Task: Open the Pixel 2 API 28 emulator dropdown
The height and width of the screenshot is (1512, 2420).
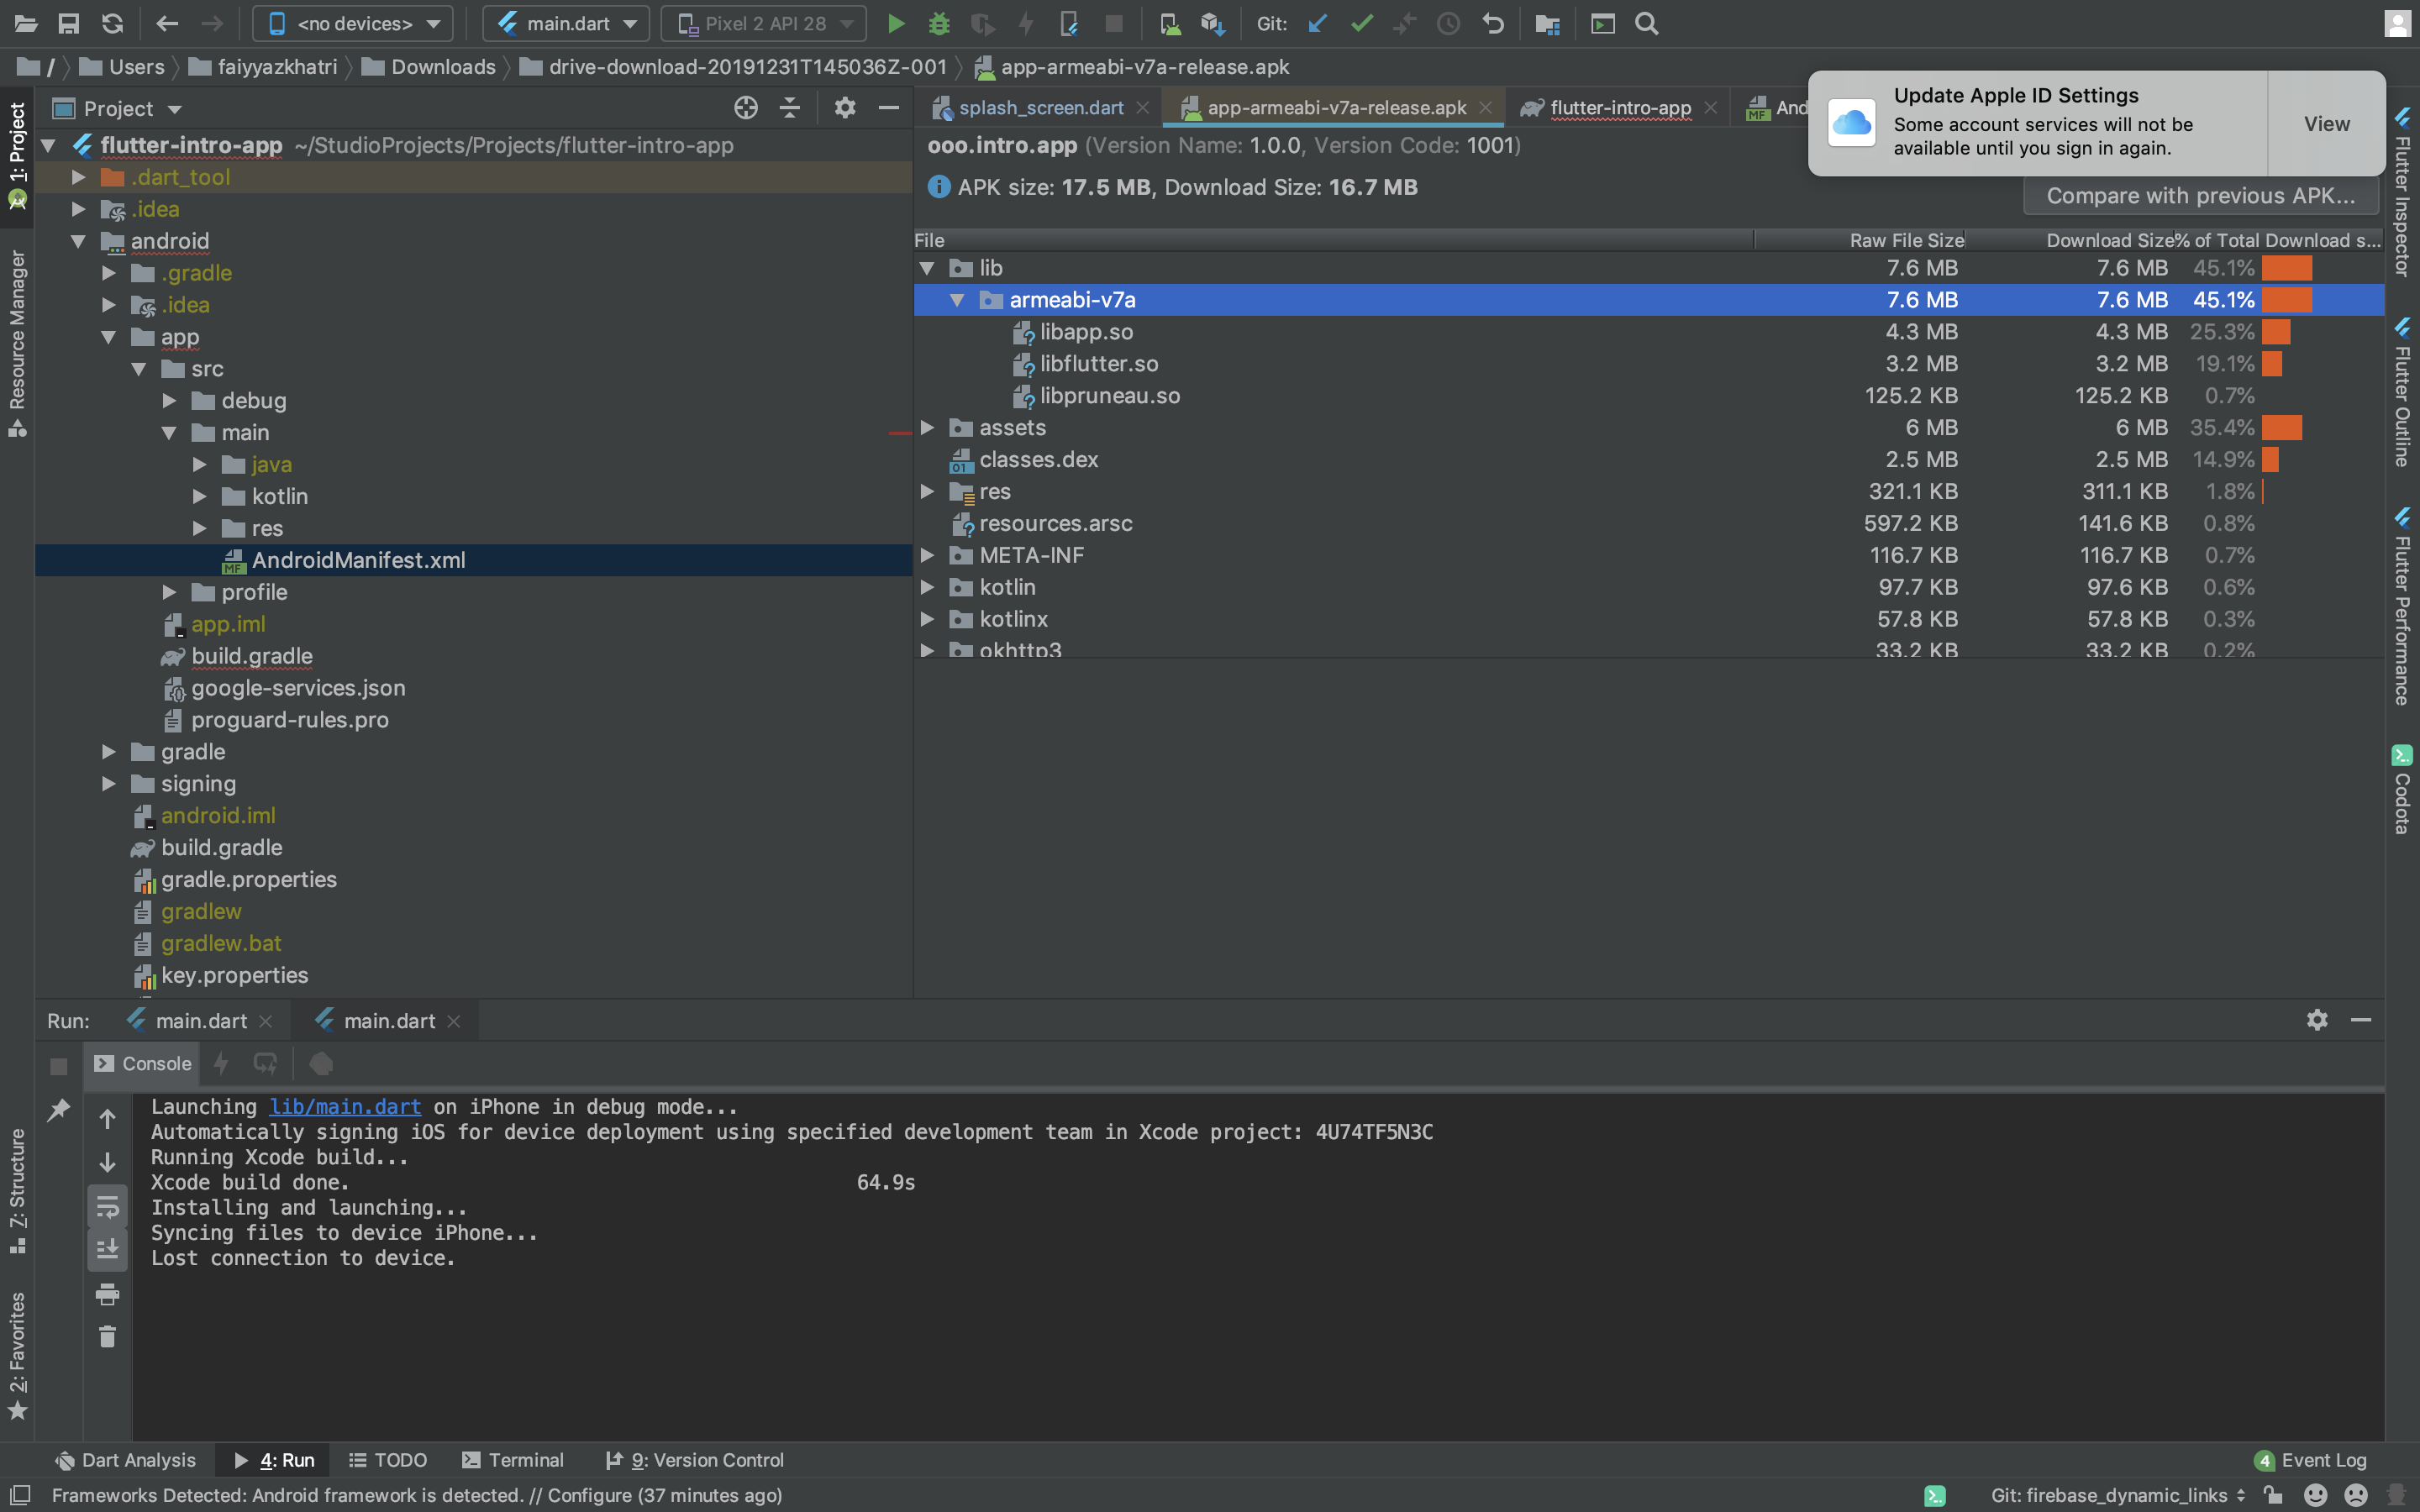Action: [763, 23]
